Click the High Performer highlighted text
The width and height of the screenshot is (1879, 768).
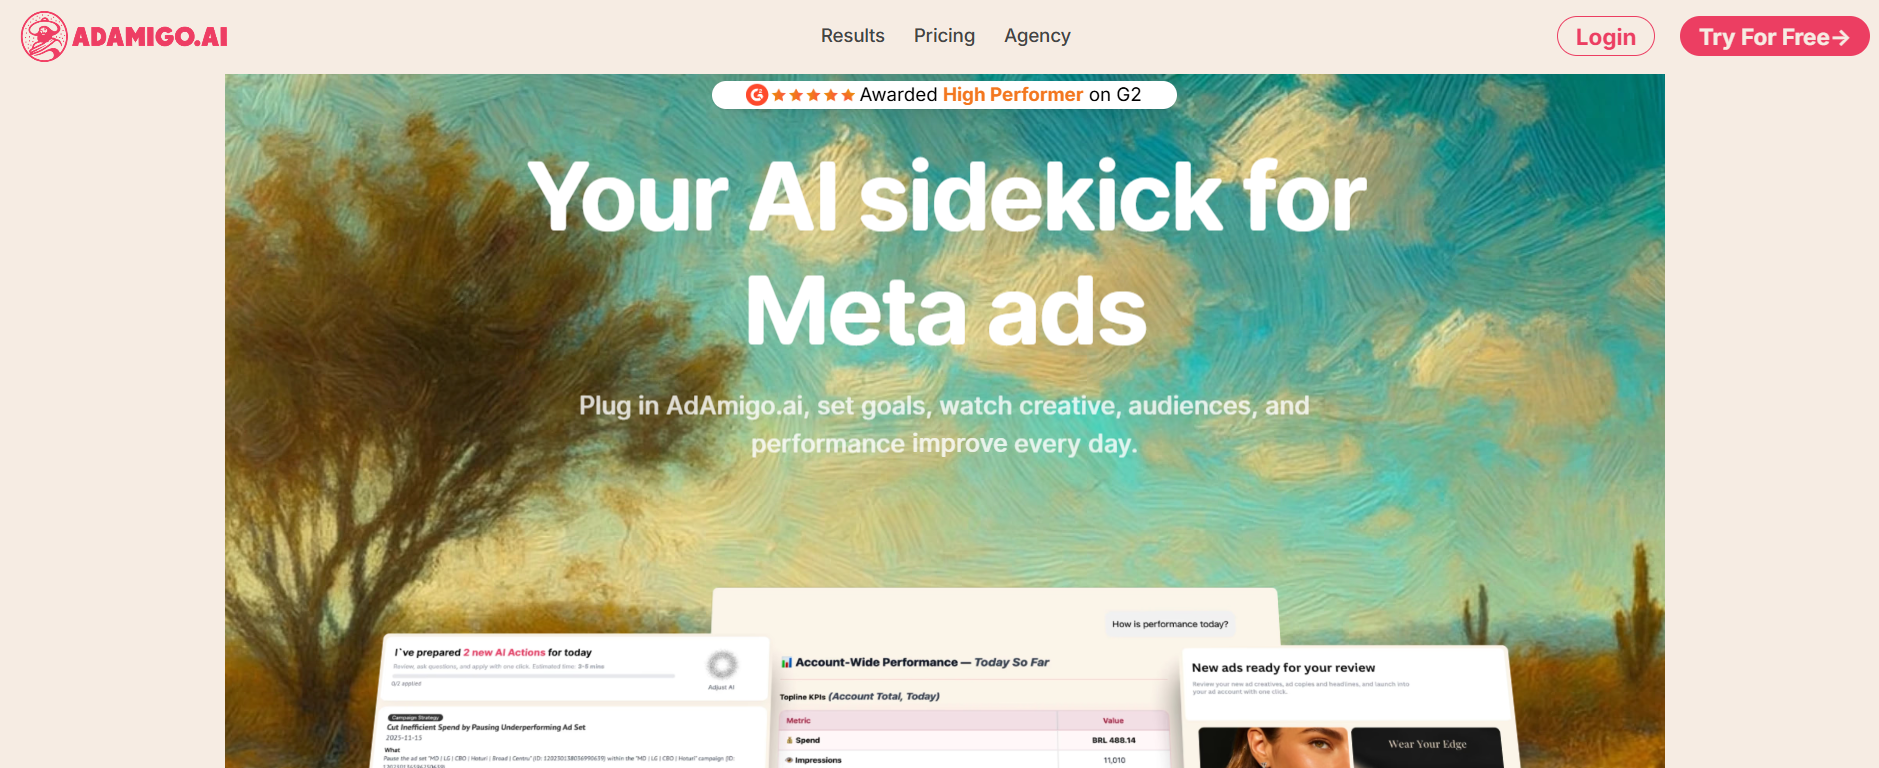1012,95
